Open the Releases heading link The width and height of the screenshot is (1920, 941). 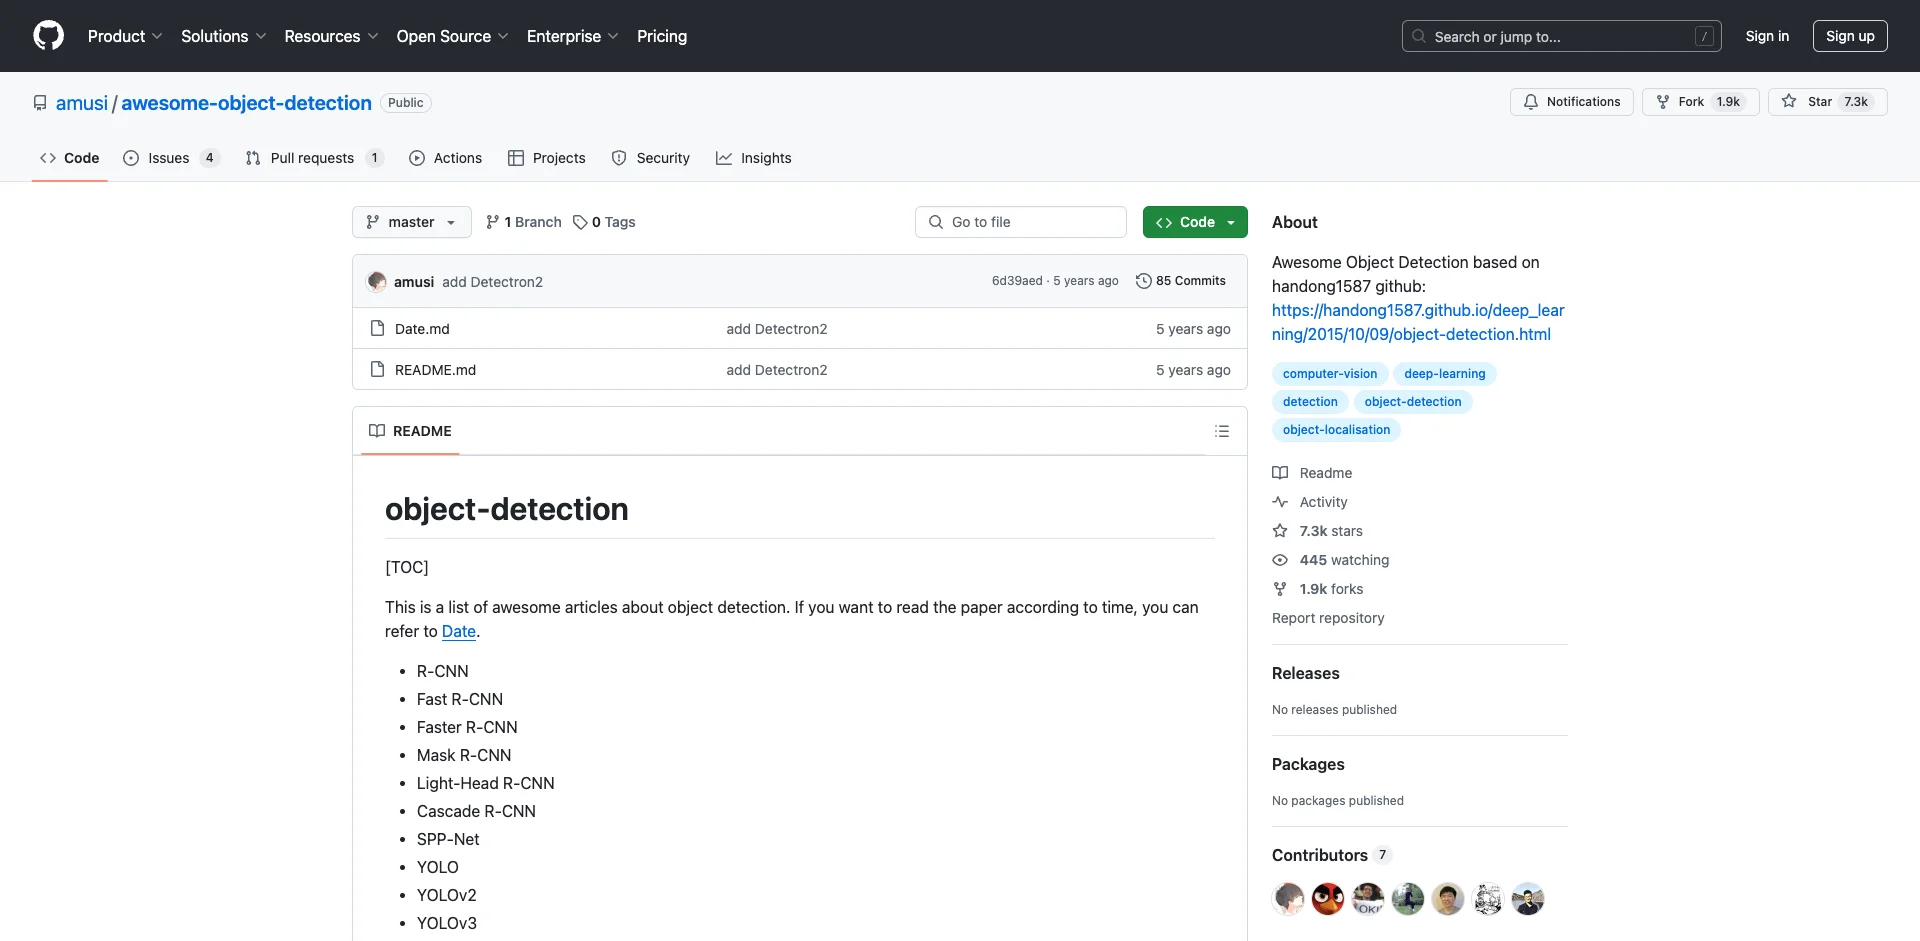point(1305,673)
